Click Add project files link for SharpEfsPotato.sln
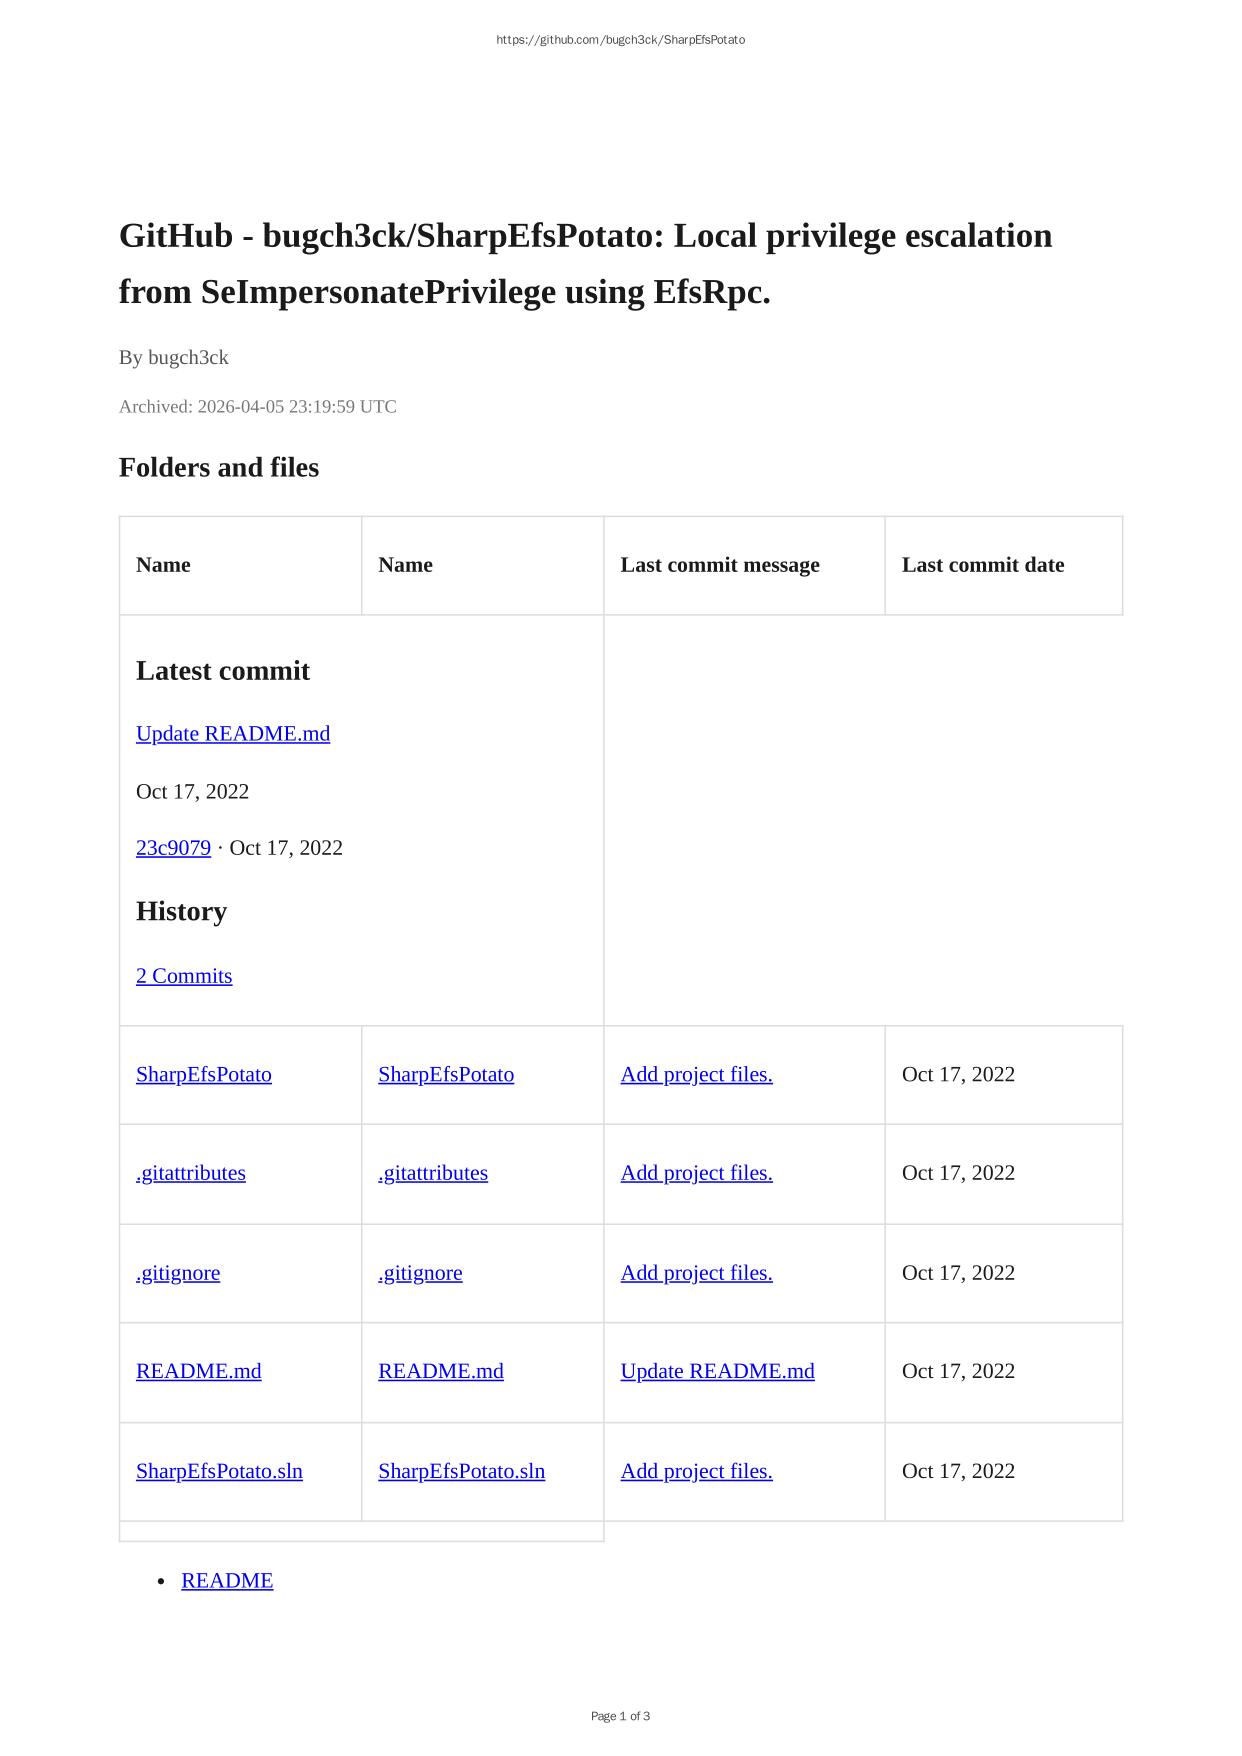This screenshot has width=1242, height=1756. pos(696,1471)
